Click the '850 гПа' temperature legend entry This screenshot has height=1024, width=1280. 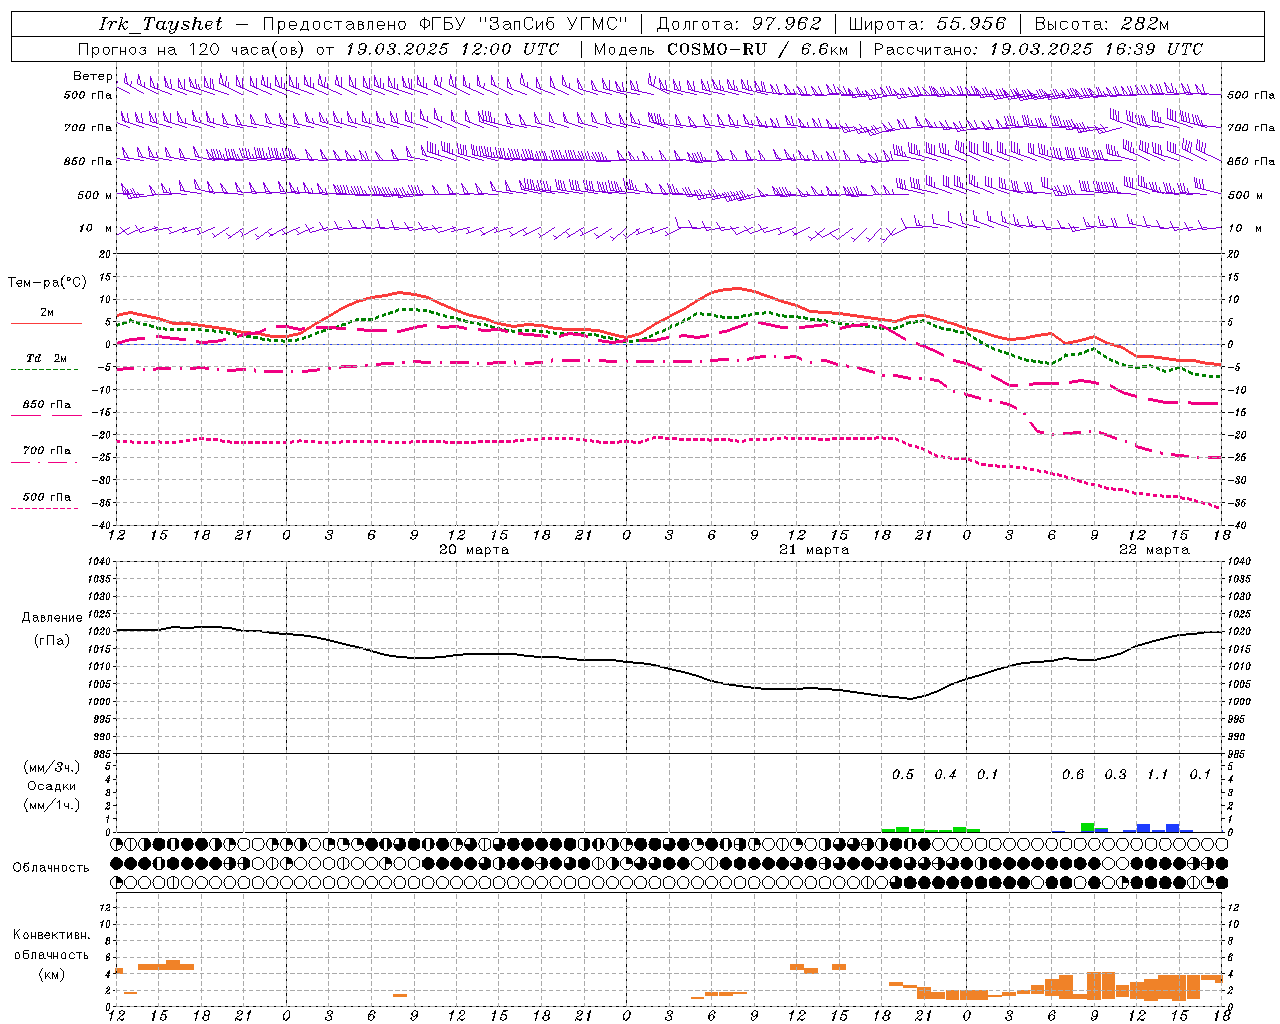(x=47, y=405)
